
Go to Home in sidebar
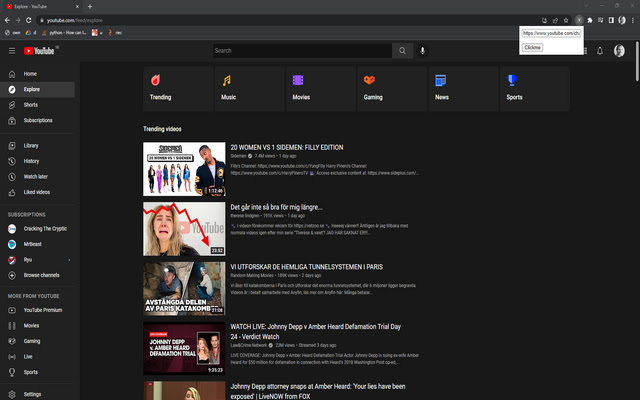pyautogui.click(x=38, y=74)
